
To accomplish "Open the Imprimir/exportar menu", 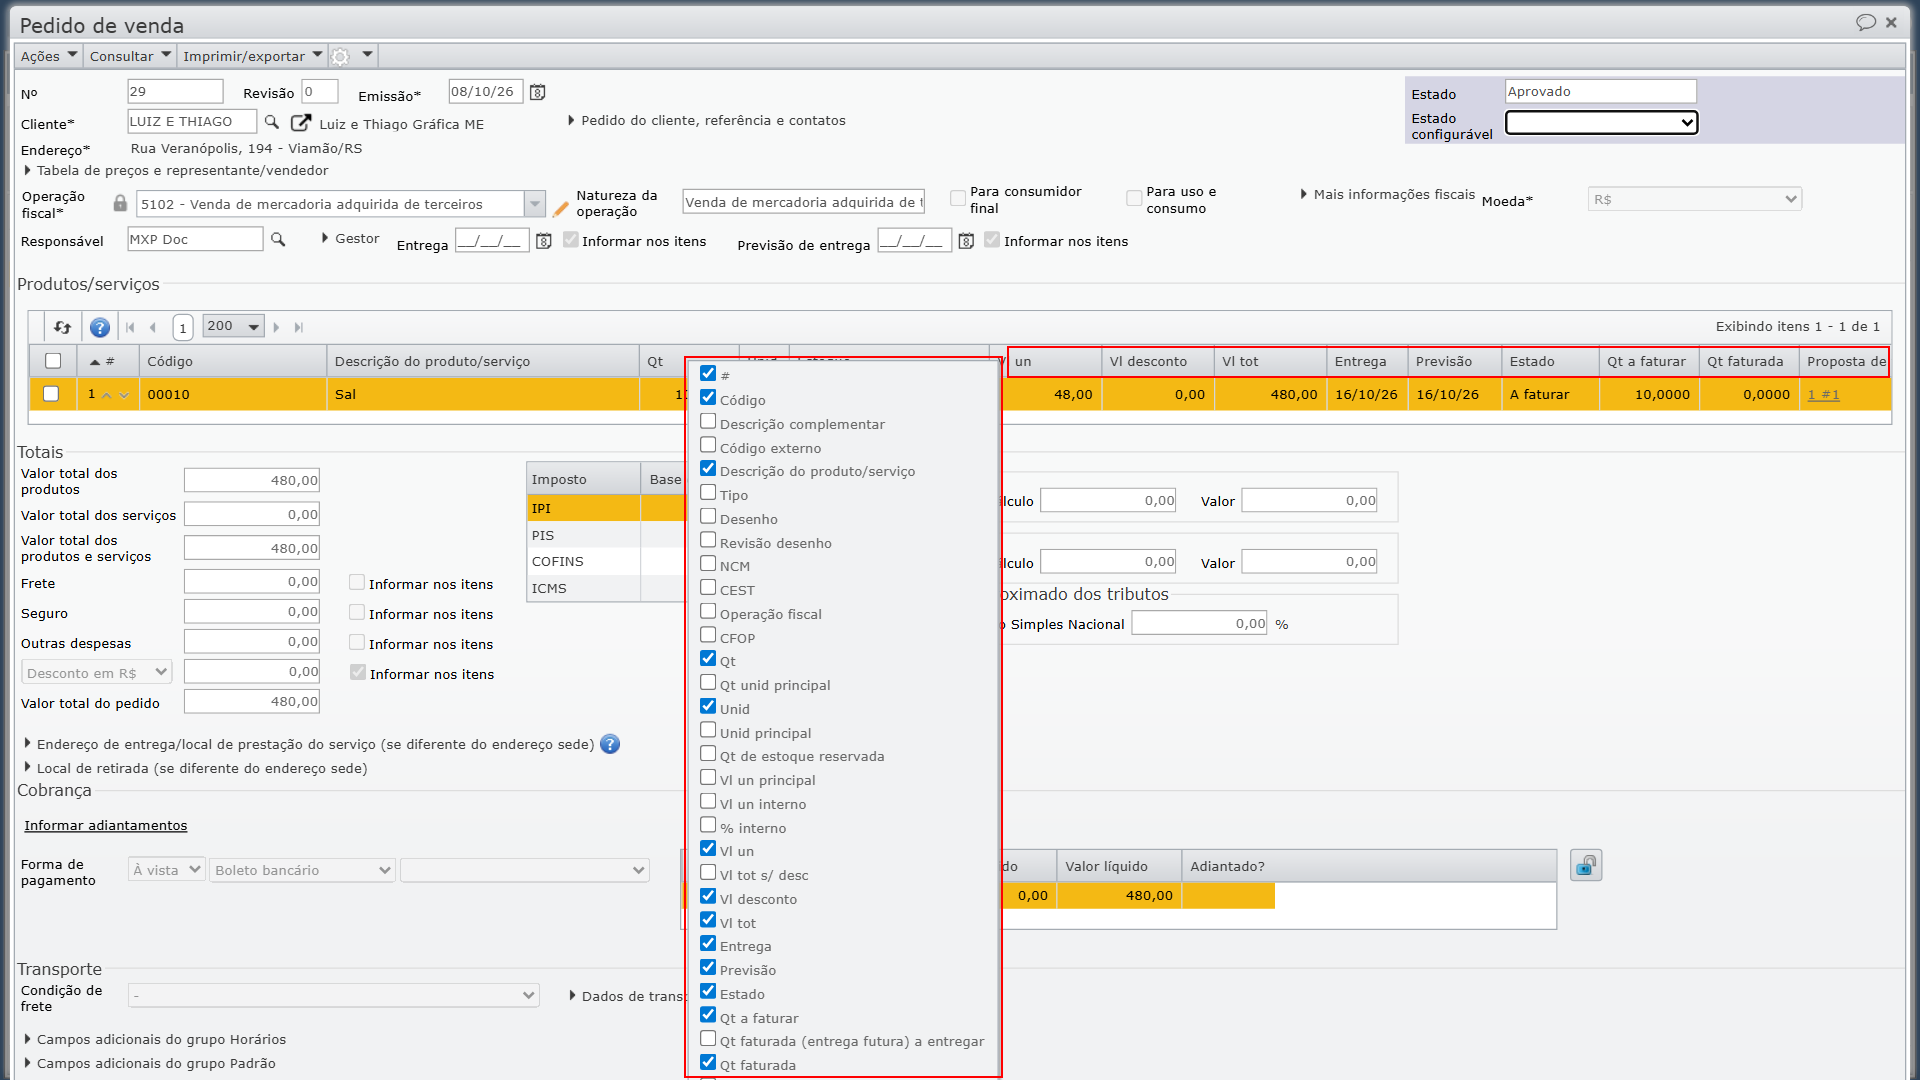I will pyautogui.click(x=252, y=56).
